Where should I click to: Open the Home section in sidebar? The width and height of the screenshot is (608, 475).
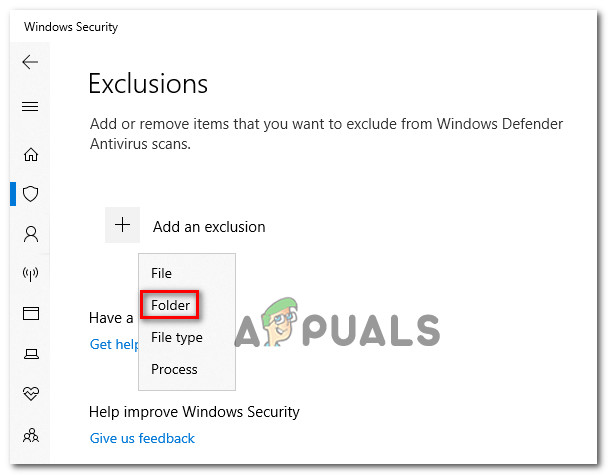coord(31,154)
